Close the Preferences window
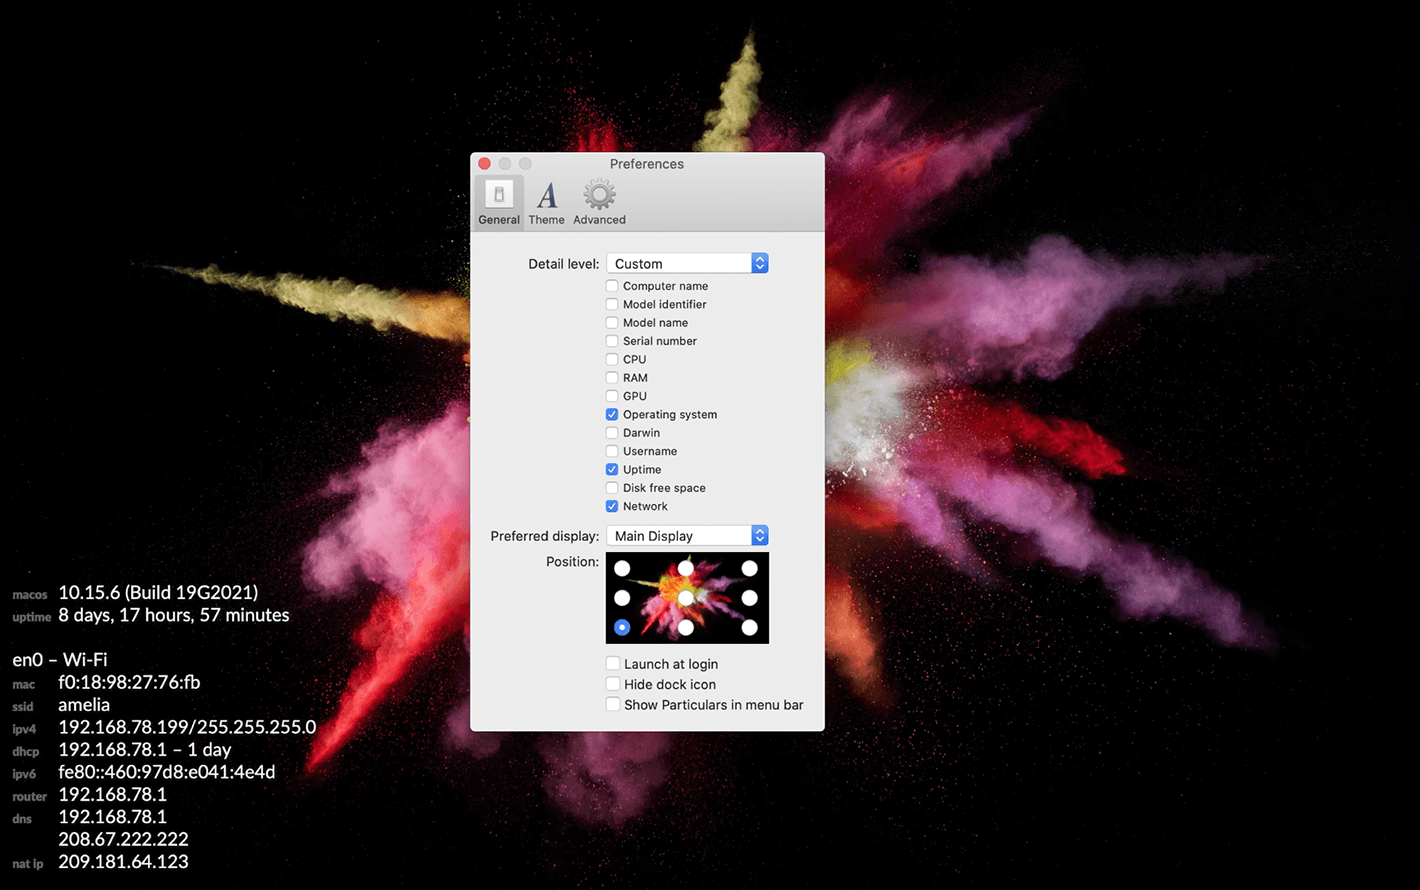This screenshot has height=890, width=1420. [x=485, y=164]
